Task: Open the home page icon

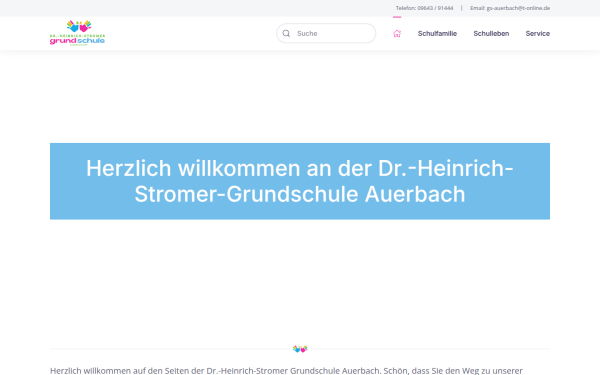Action: pyautogui.click(x=397, y=34)
